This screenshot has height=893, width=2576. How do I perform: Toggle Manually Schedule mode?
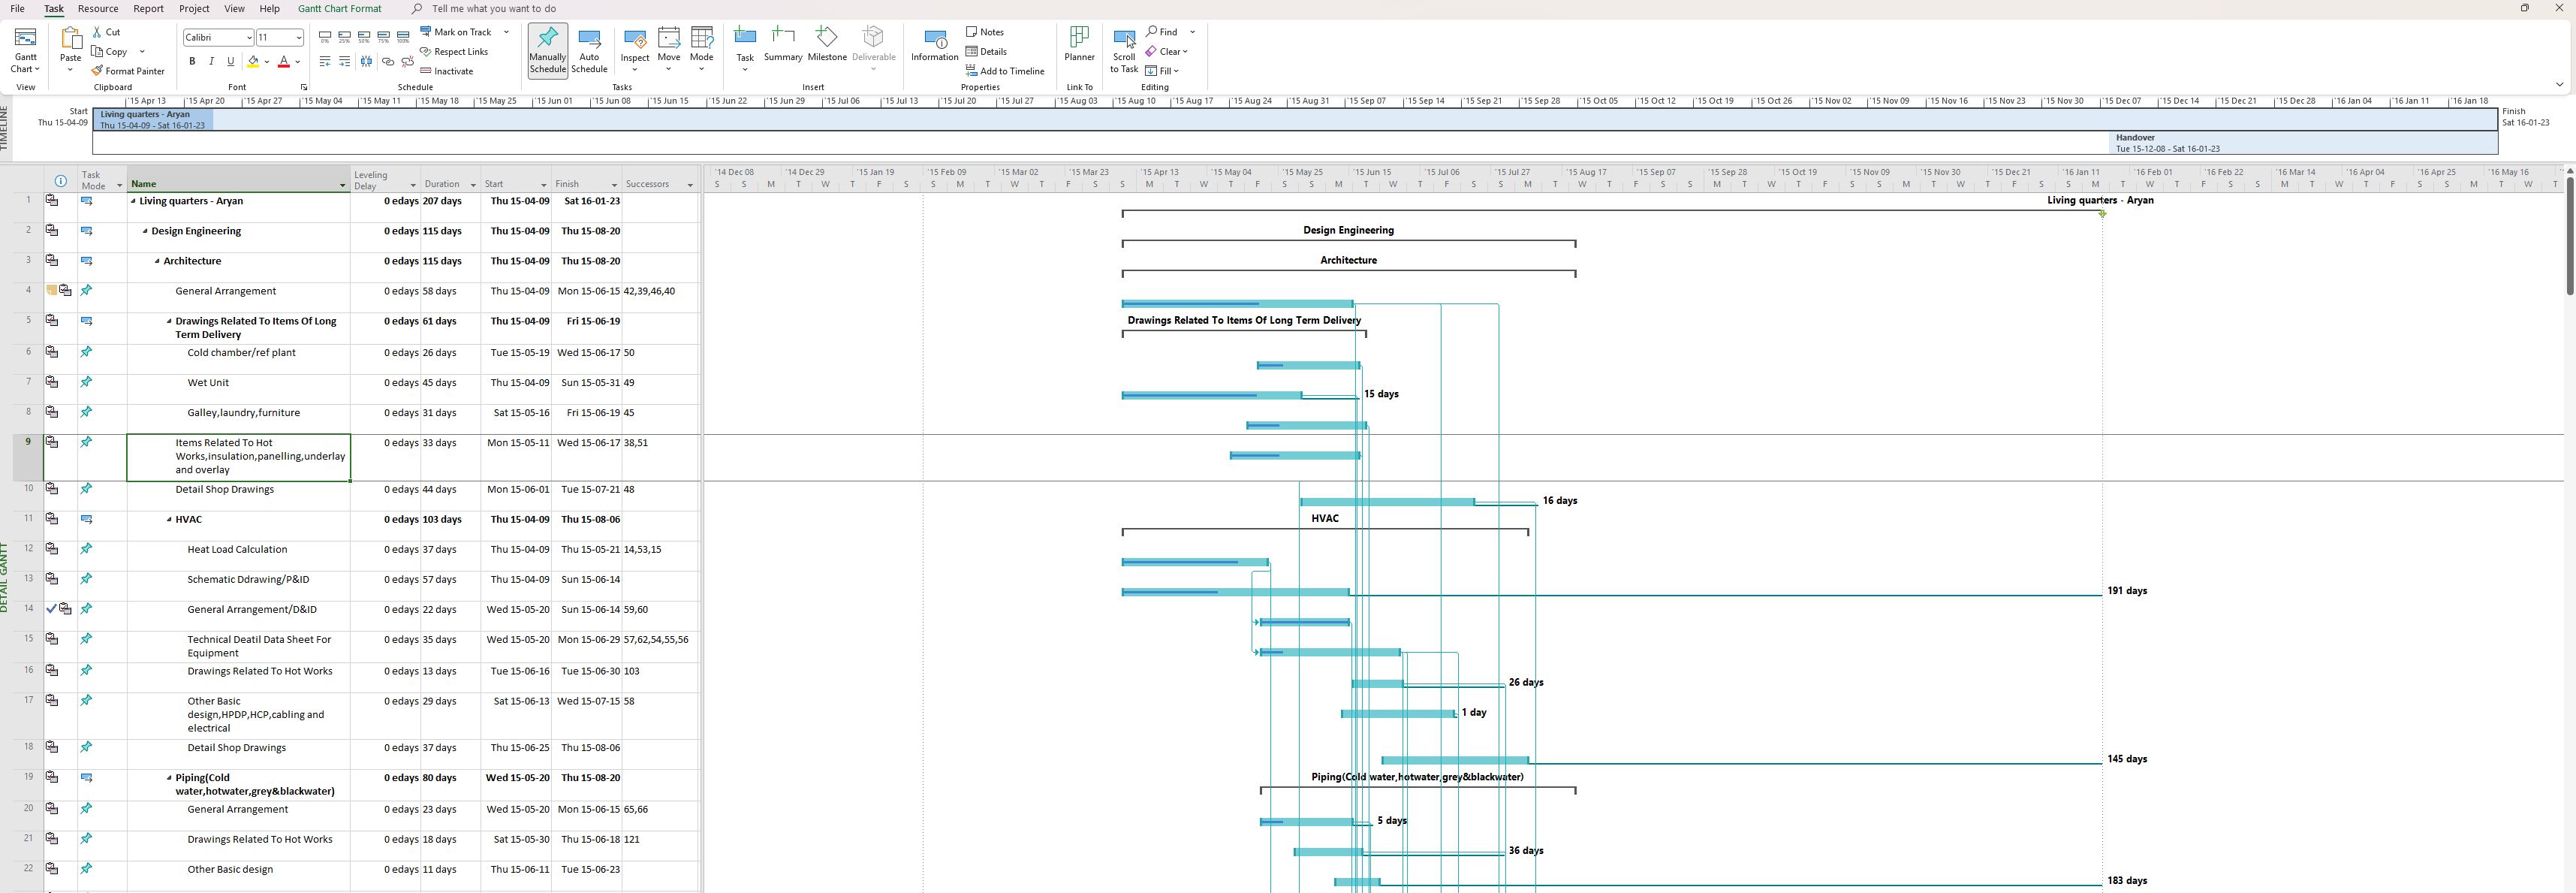point(548,50)
